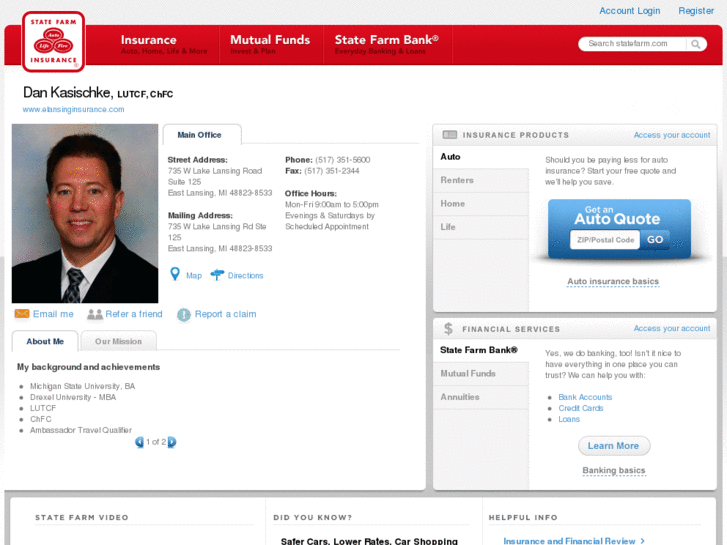Open the Insurance menu
Screen dimensions: 727x545
(164, 45)
